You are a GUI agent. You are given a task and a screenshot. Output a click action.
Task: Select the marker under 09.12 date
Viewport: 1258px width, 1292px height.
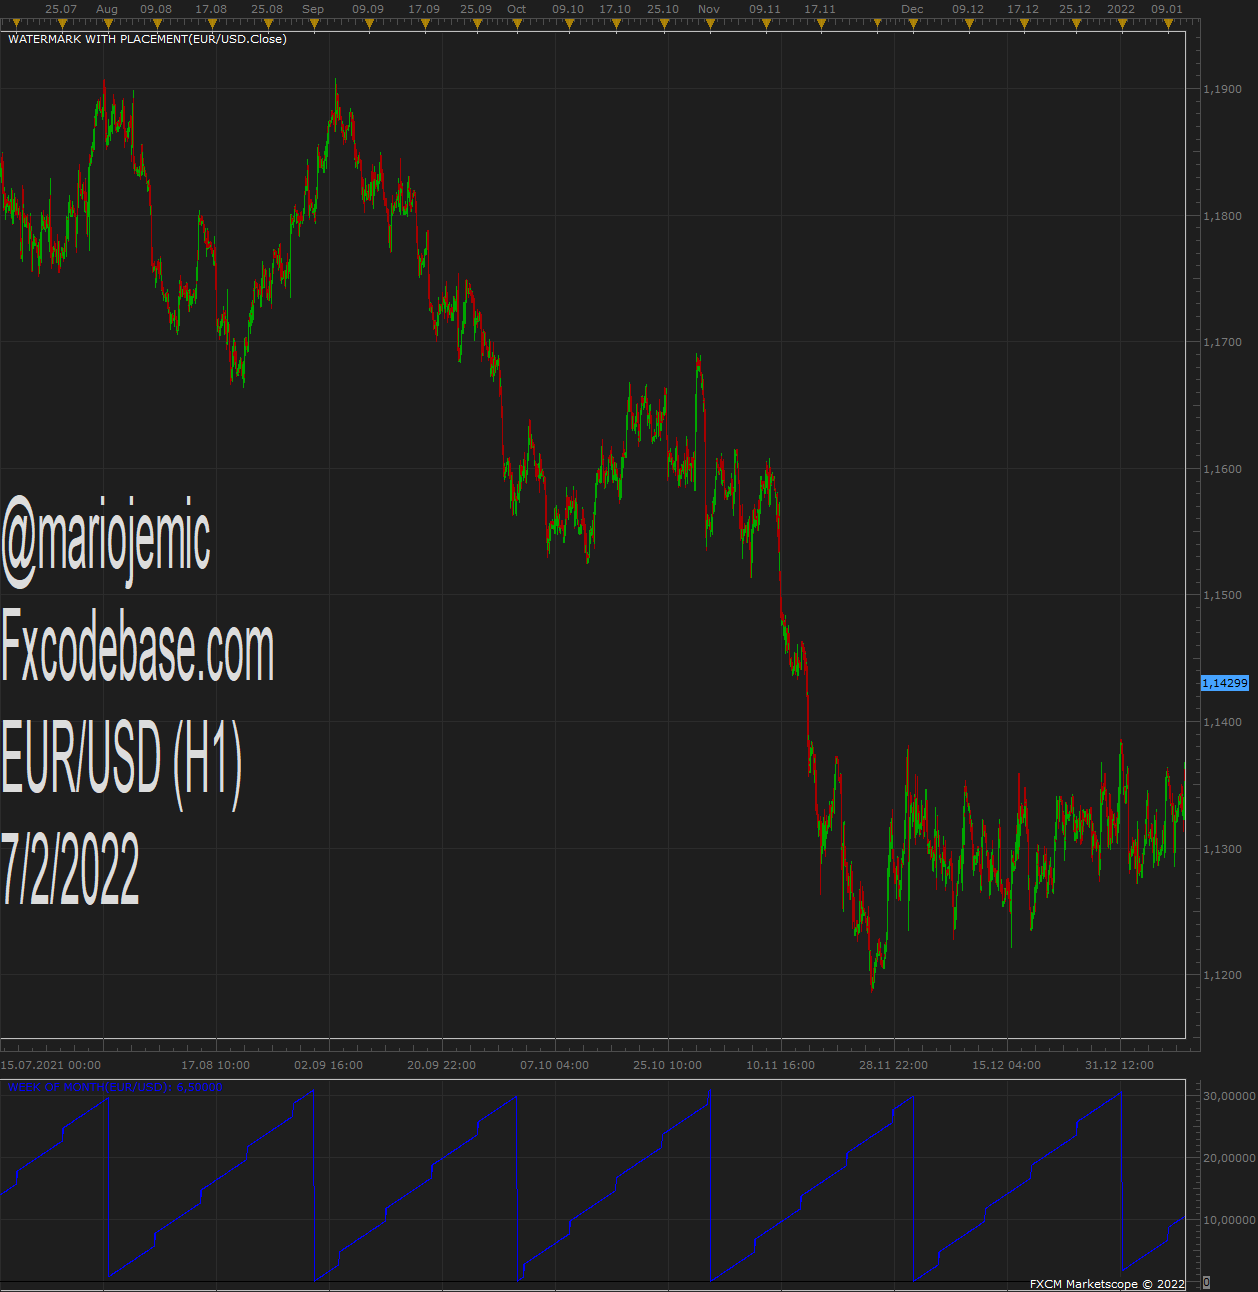click(x=968, y=23)
